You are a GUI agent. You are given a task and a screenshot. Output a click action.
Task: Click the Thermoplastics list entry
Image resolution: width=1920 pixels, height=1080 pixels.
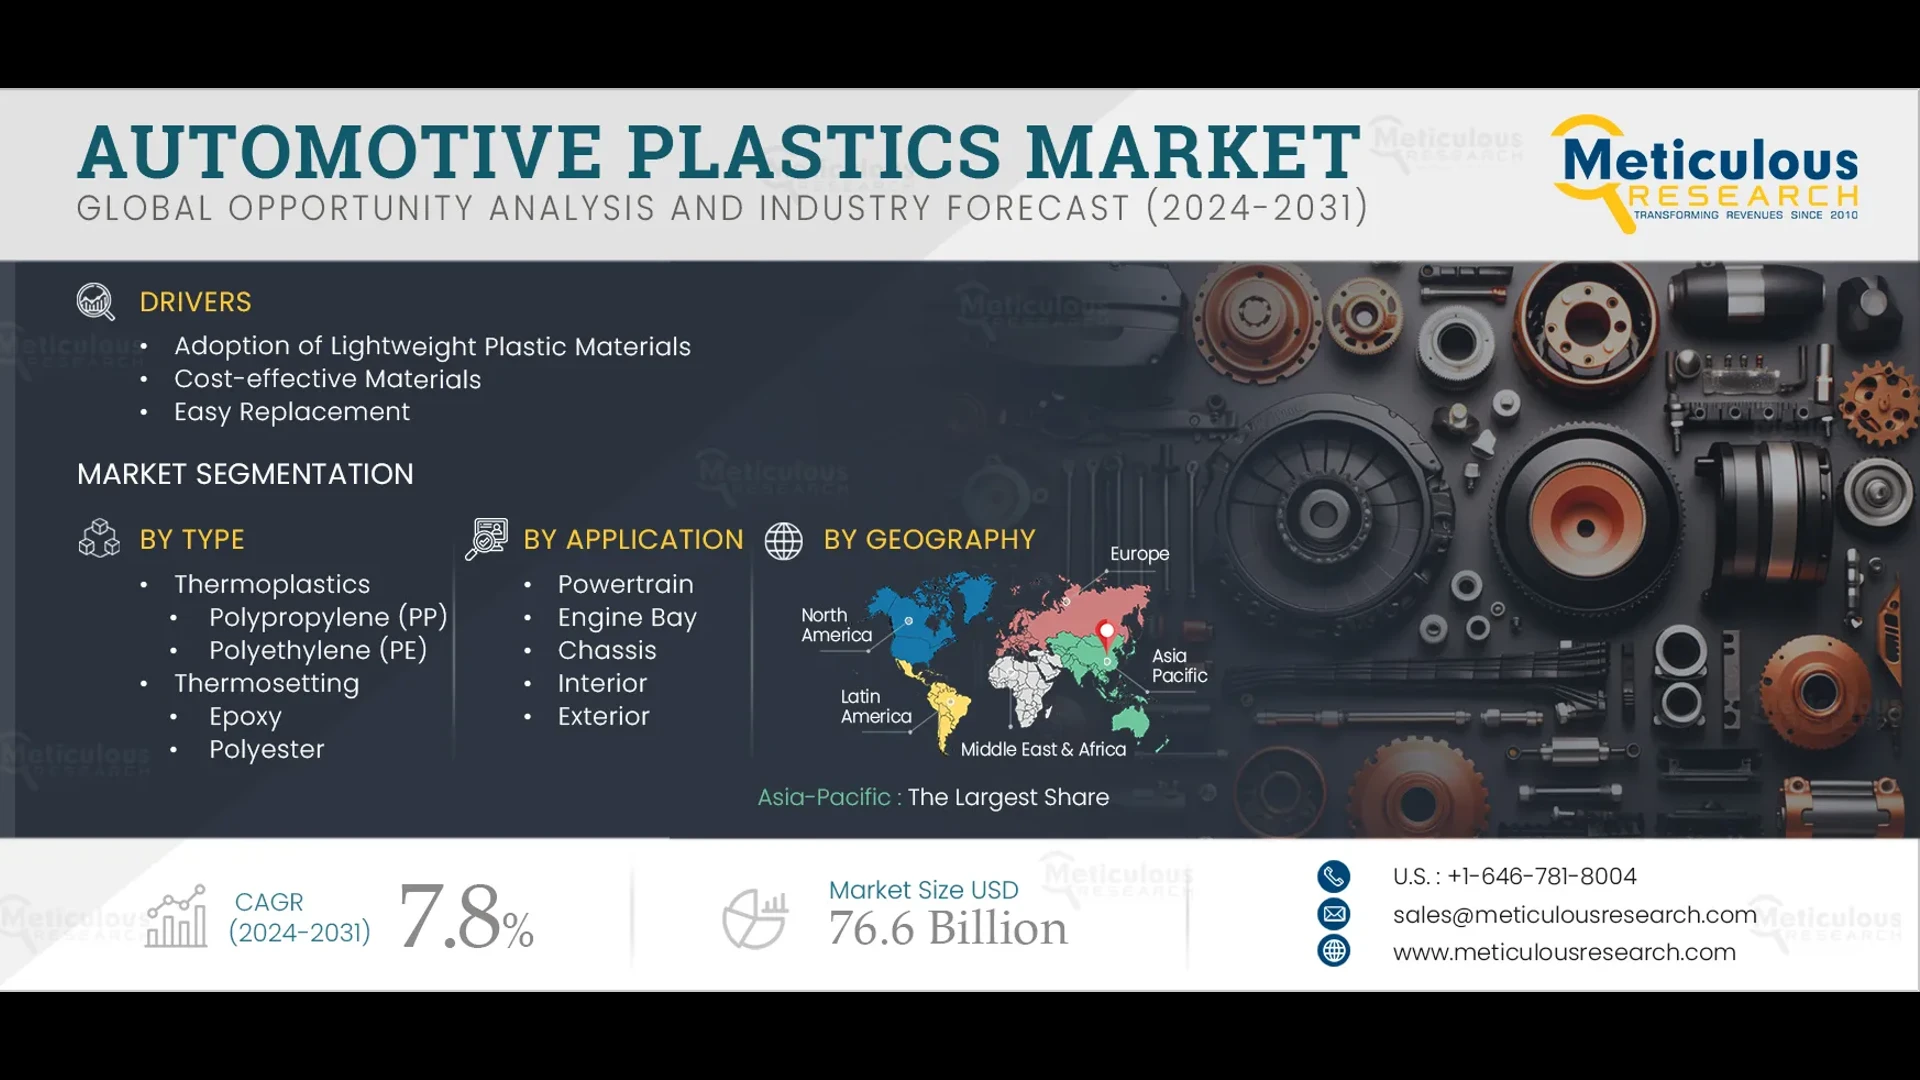point(271,584)
